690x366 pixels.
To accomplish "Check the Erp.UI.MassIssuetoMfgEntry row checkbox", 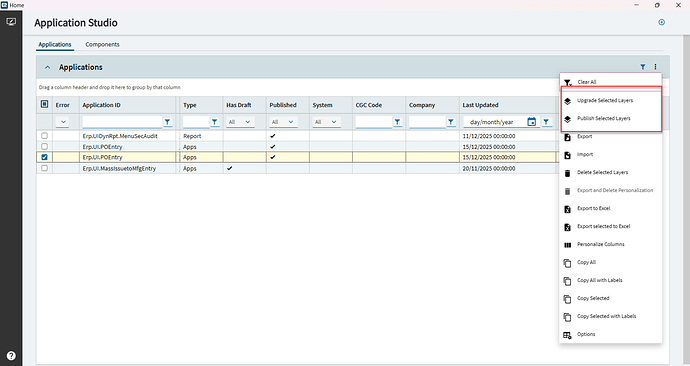I will 44,168.
